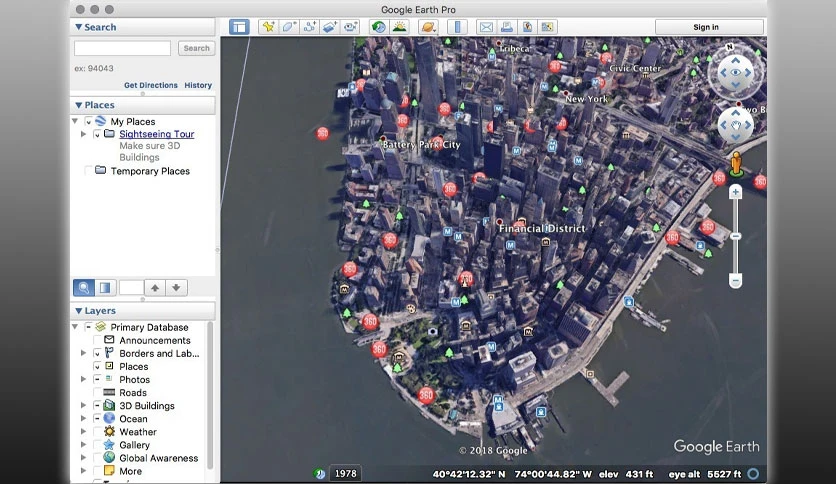Click the north-up compass look ring
Image resolution: width=836 pixels, height=484 pixels.
pyautogui.click(x=736, y=72)
